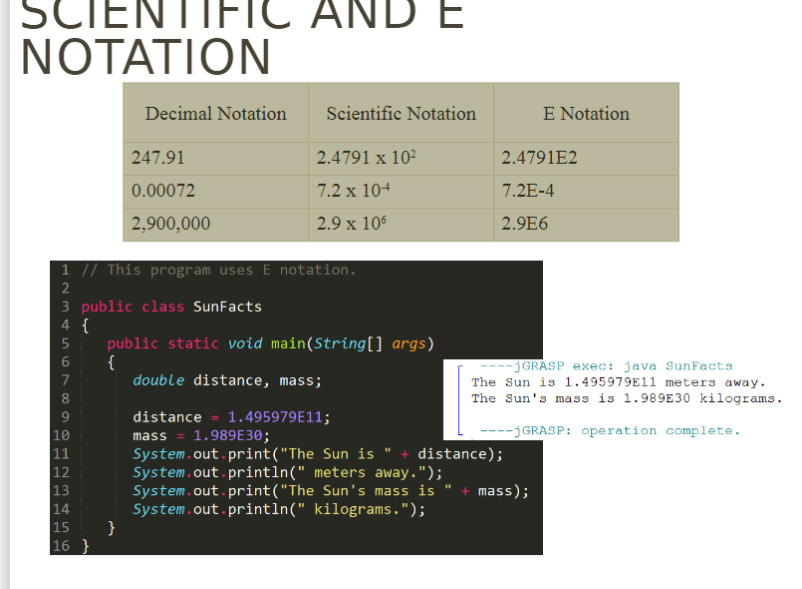Select the distance = 1.495979E11 assignment line

coord(232,417)
